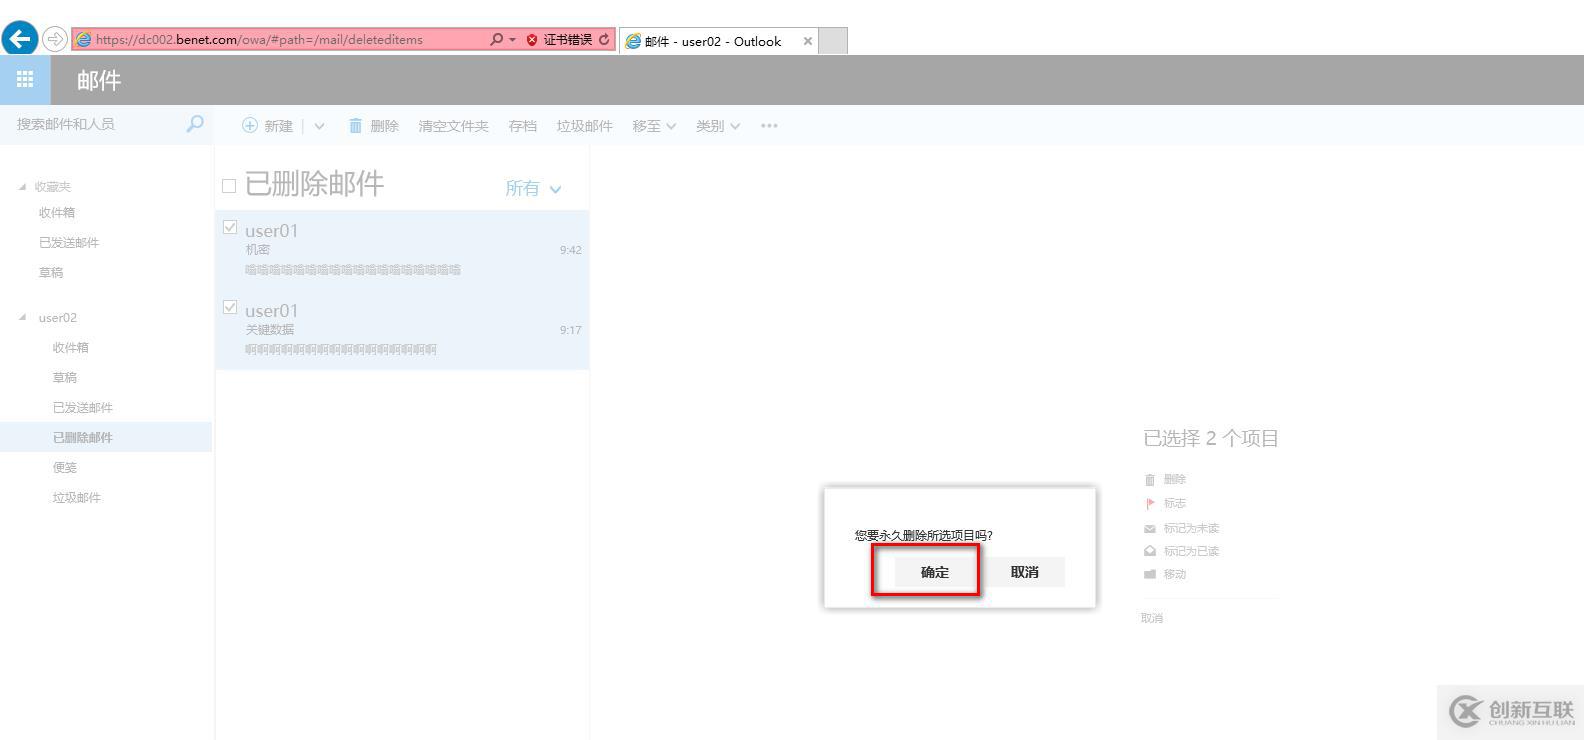Click the 证书错误 certificate error indicator
The height and width of the screenshot is (740, 1584).
(559, 39)
